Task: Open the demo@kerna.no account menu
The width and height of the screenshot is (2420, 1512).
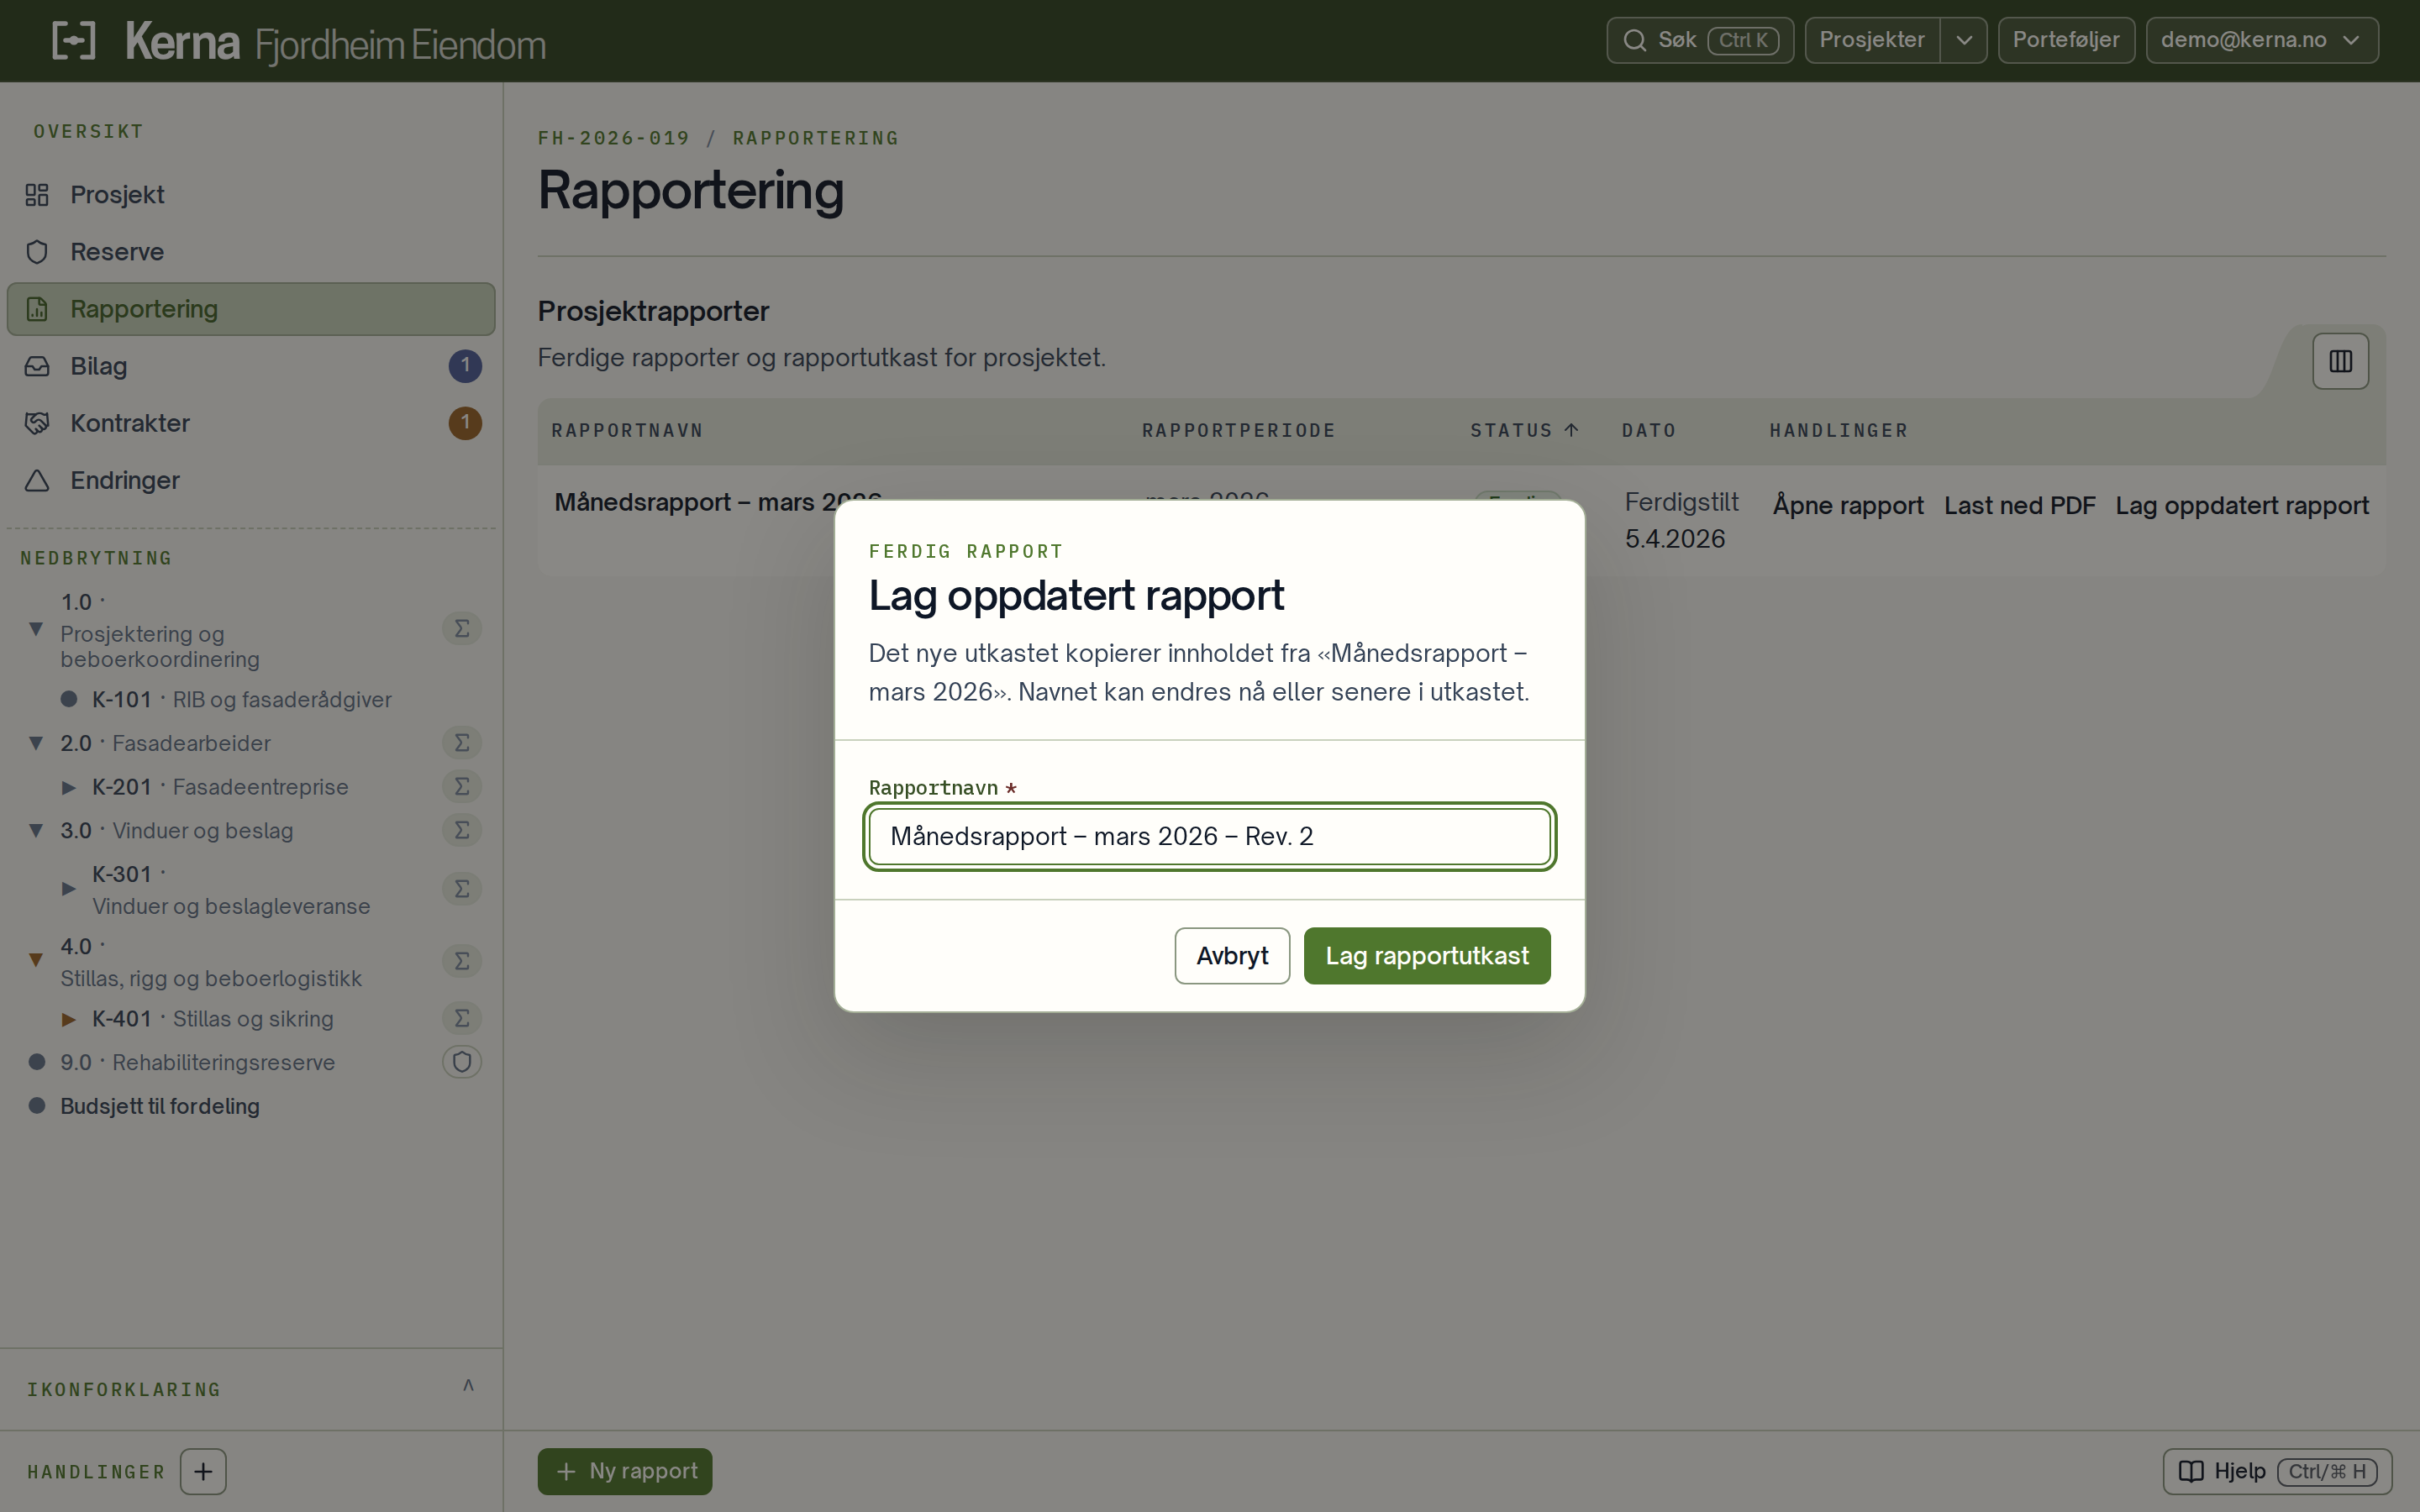Action: (x=2261, y=40)
